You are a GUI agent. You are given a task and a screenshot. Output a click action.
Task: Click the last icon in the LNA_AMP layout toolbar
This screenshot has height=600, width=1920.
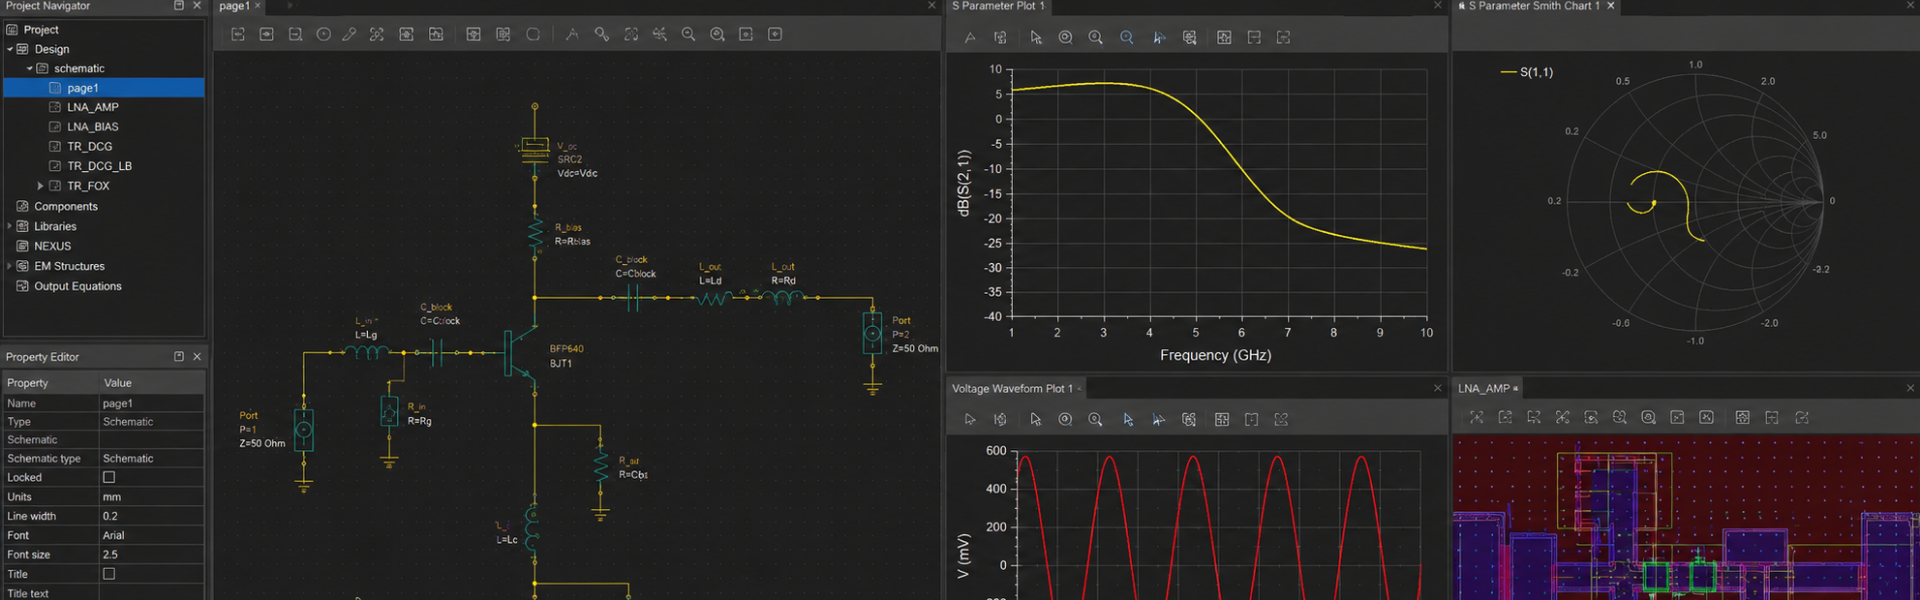point(1802,417)
